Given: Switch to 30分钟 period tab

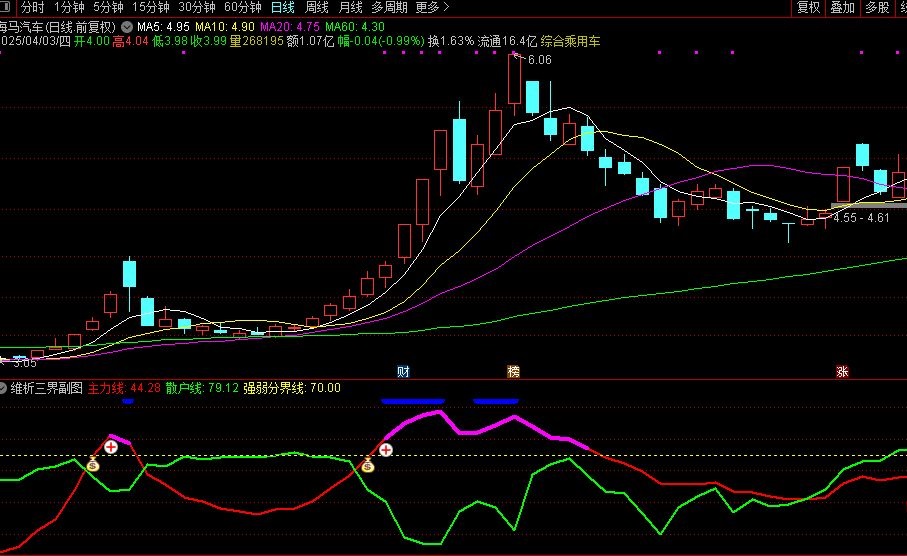Looking at the screenshot, I should pos(197,8).
